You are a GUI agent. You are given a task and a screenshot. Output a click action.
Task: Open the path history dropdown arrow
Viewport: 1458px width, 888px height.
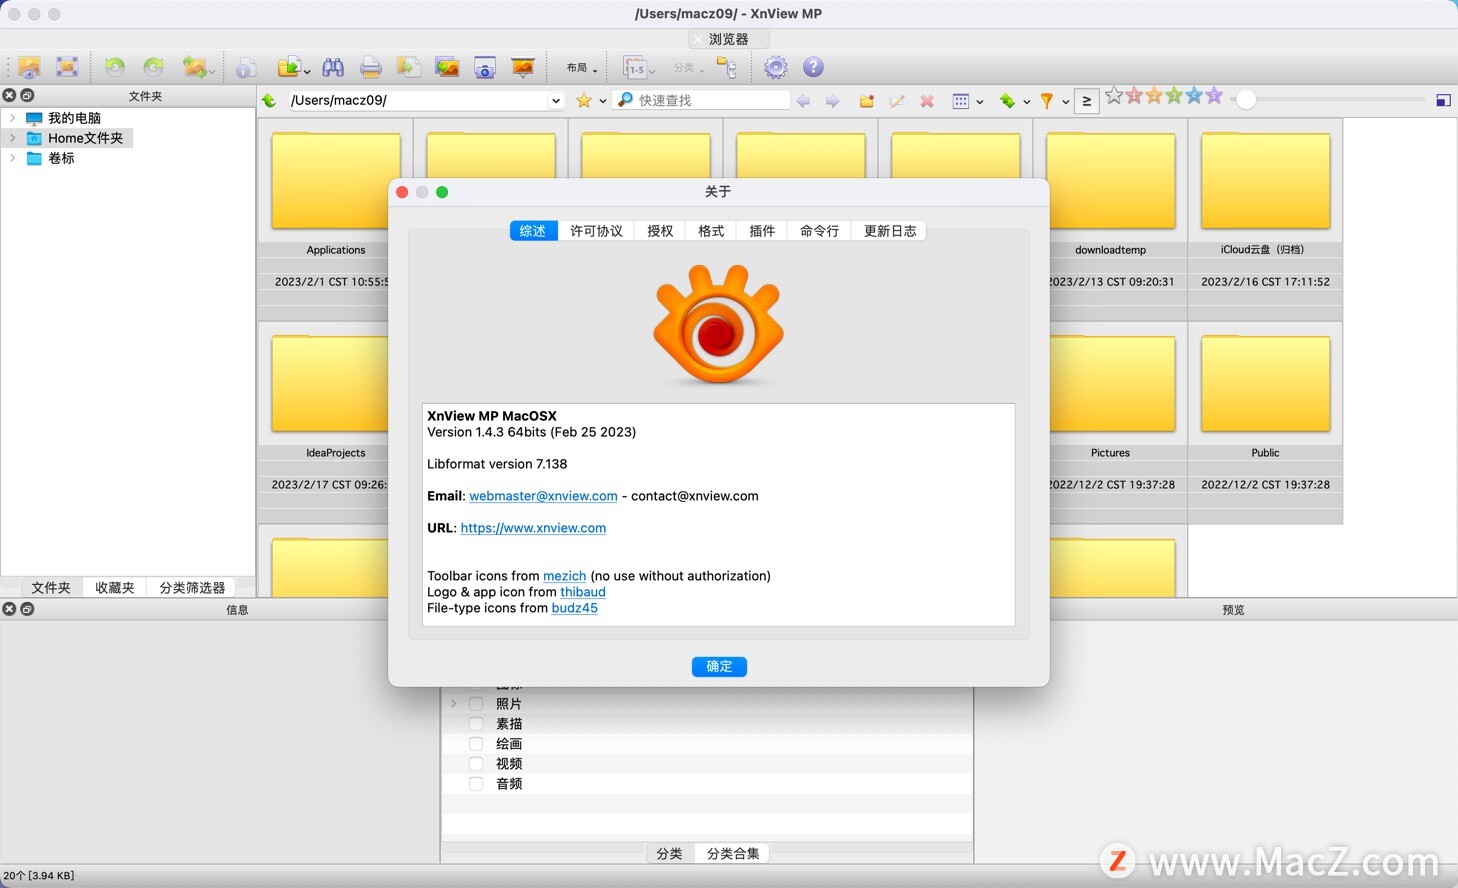coord(555,100)
